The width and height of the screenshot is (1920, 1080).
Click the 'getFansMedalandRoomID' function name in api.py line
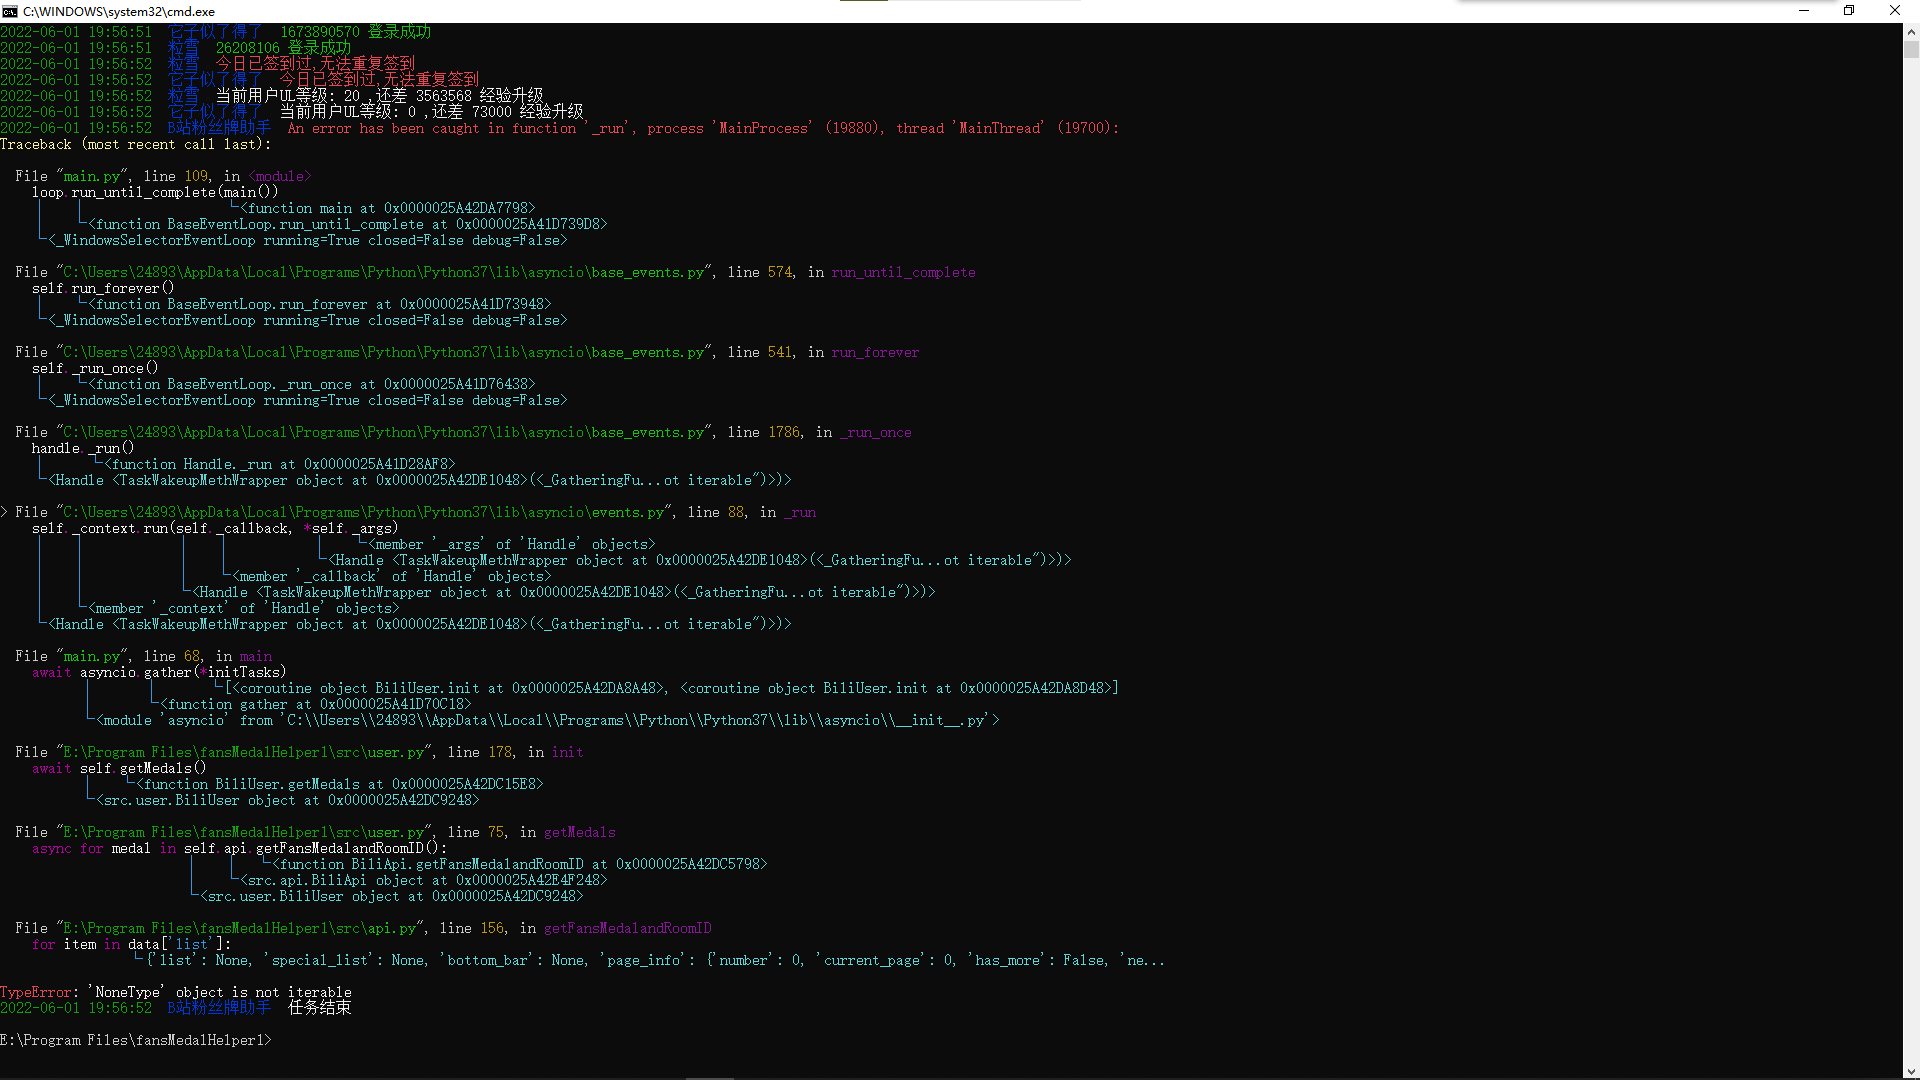(x=627, y=928)
